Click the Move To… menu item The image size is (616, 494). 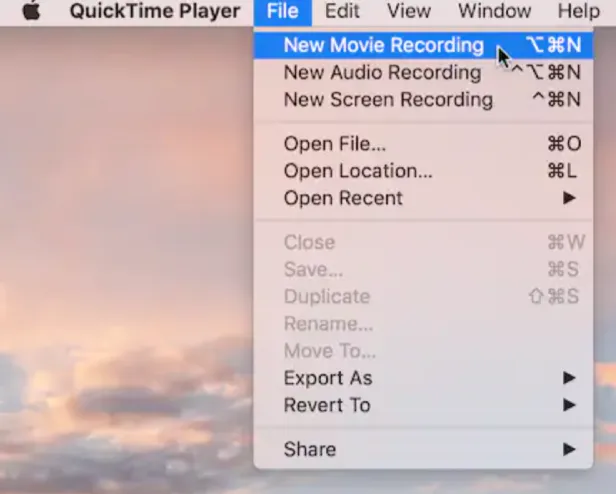point(330,351)
